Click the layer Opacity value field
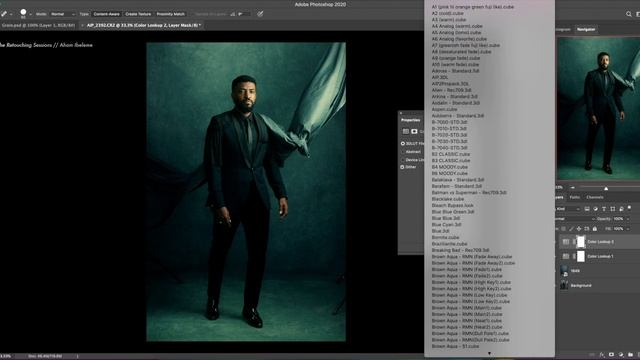Screen dimensions: 640x360 pos(618,219)
